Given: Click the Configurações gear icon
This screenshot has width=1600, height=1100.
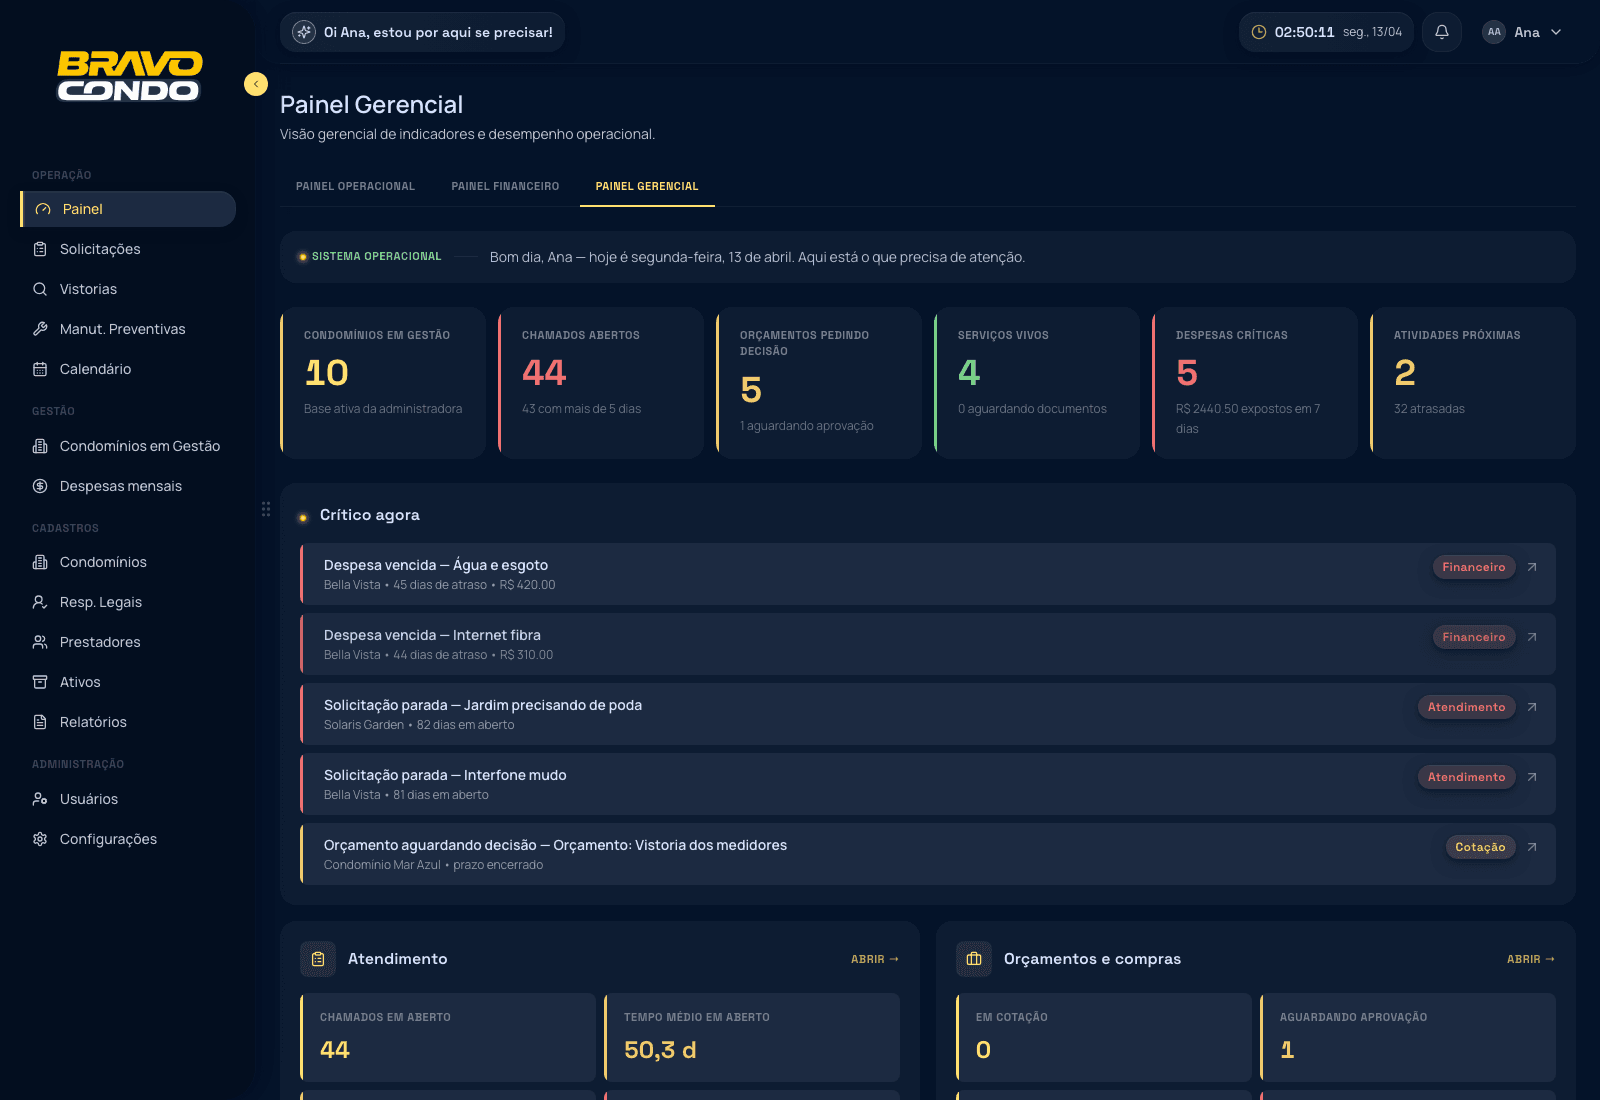Looking at the screenshot, I should 40,839.
